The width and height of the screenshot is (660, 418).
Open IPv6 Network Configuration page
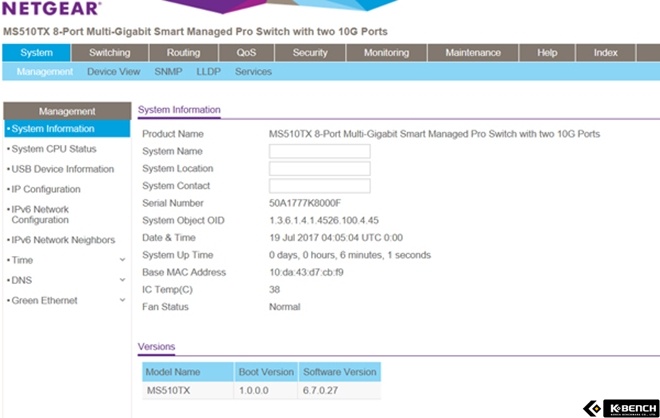click(x=40, y=215)
